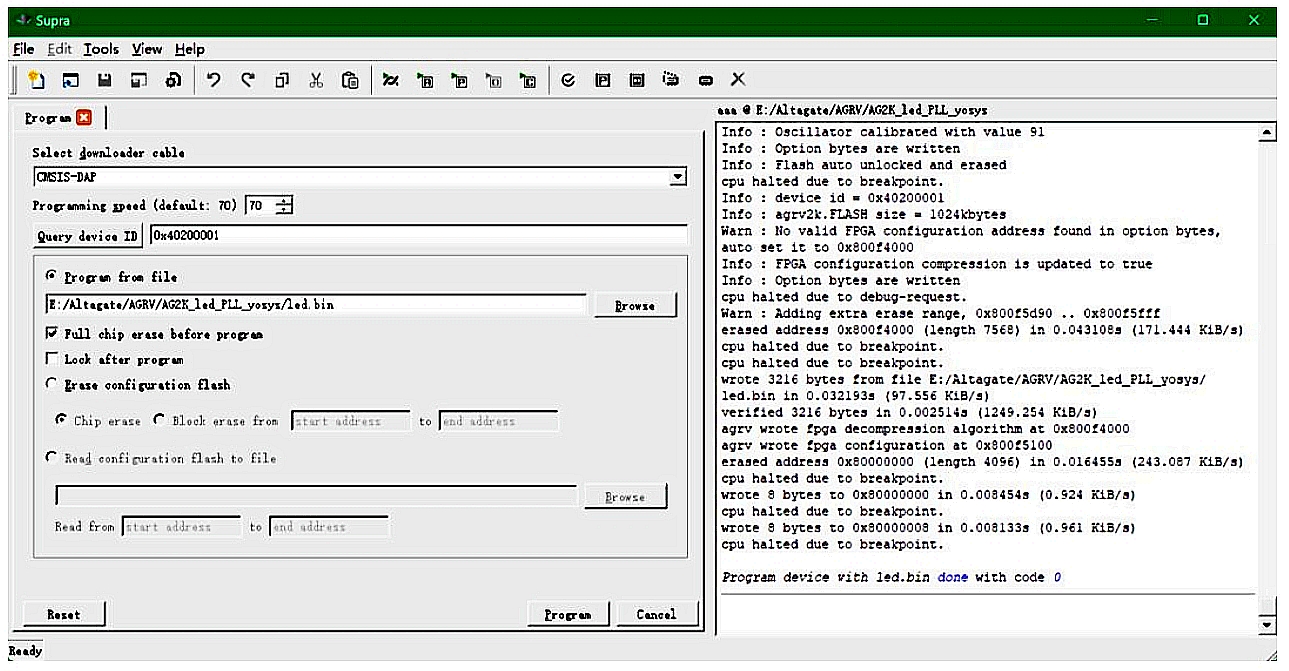Image resolution: width=1289 pixels, height=671 pixels.
Task: Minimize the Supra window
Action: pyautogui.click(x=1152, y=20)
